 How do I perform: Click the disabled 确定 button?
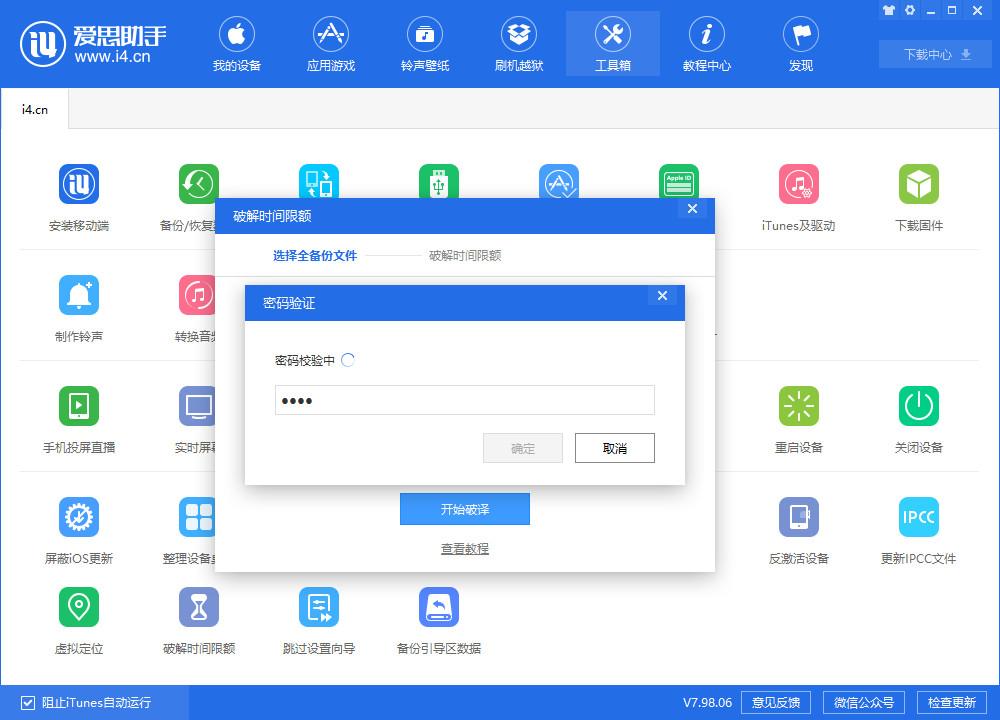point(523,448)
